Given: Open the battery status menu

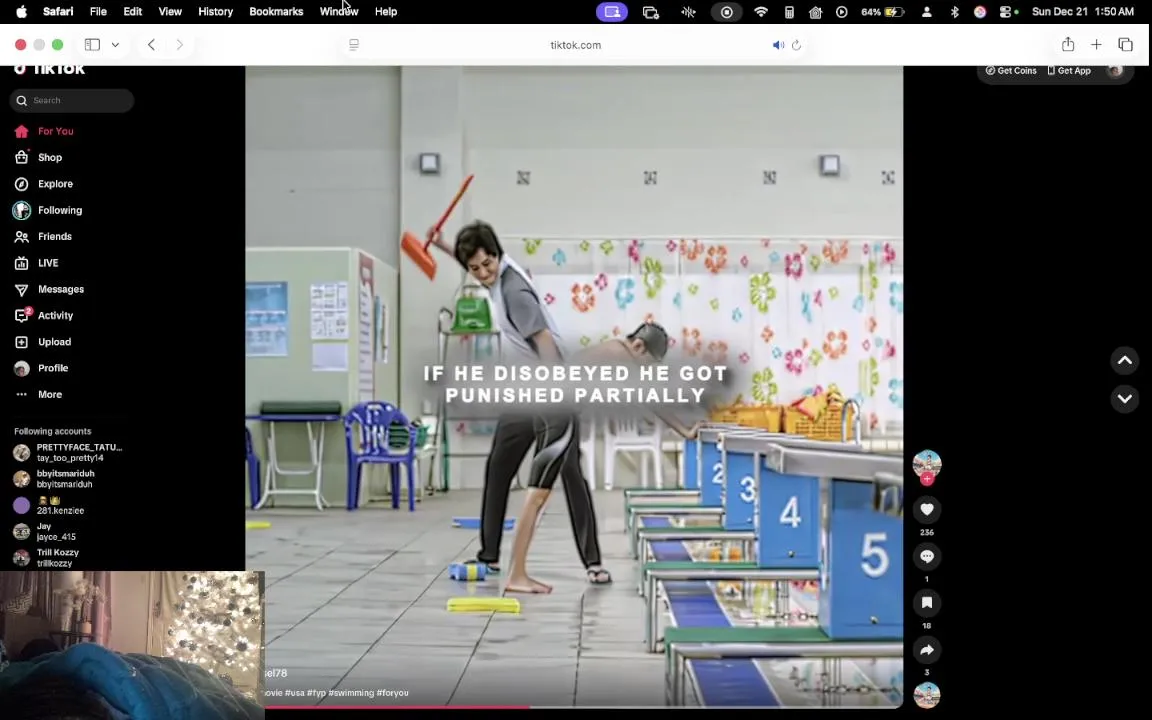Looking at the screenshot, I should coord(882,12).
